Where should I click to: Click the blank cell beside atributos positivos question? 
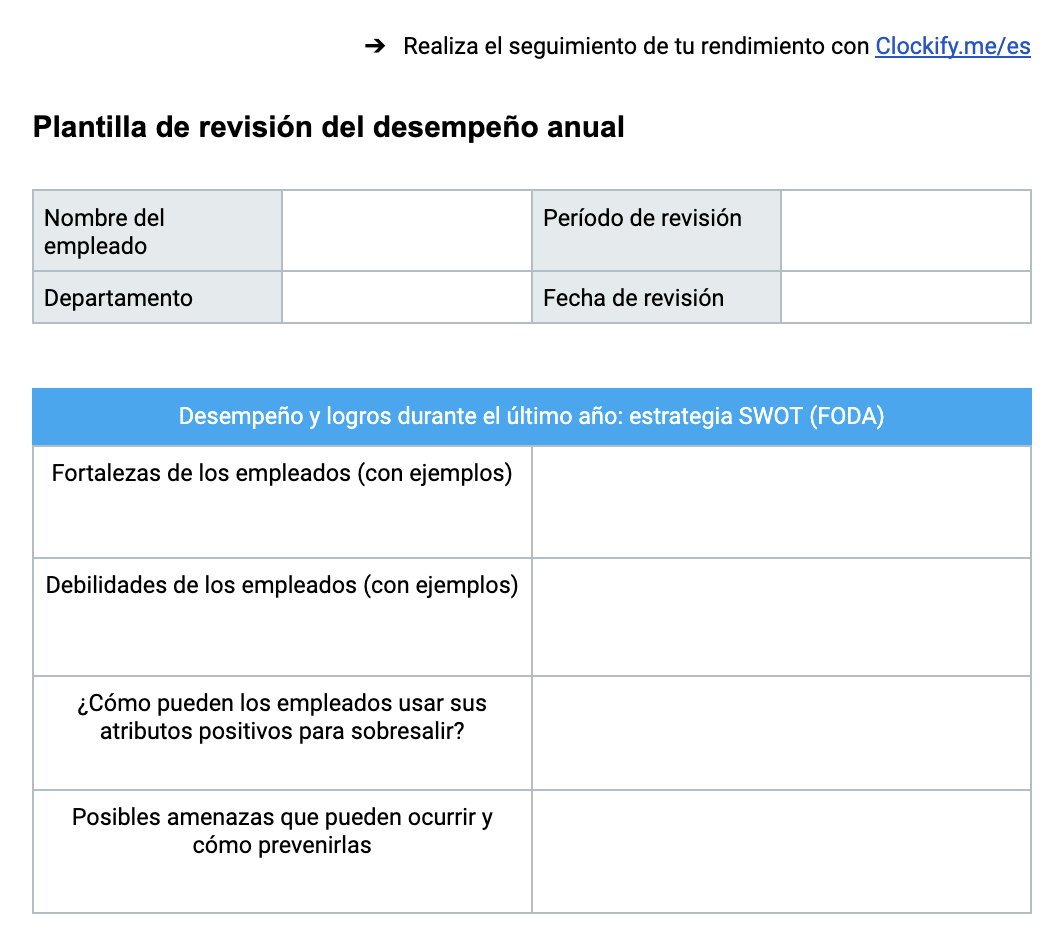[x=781, y=733]
